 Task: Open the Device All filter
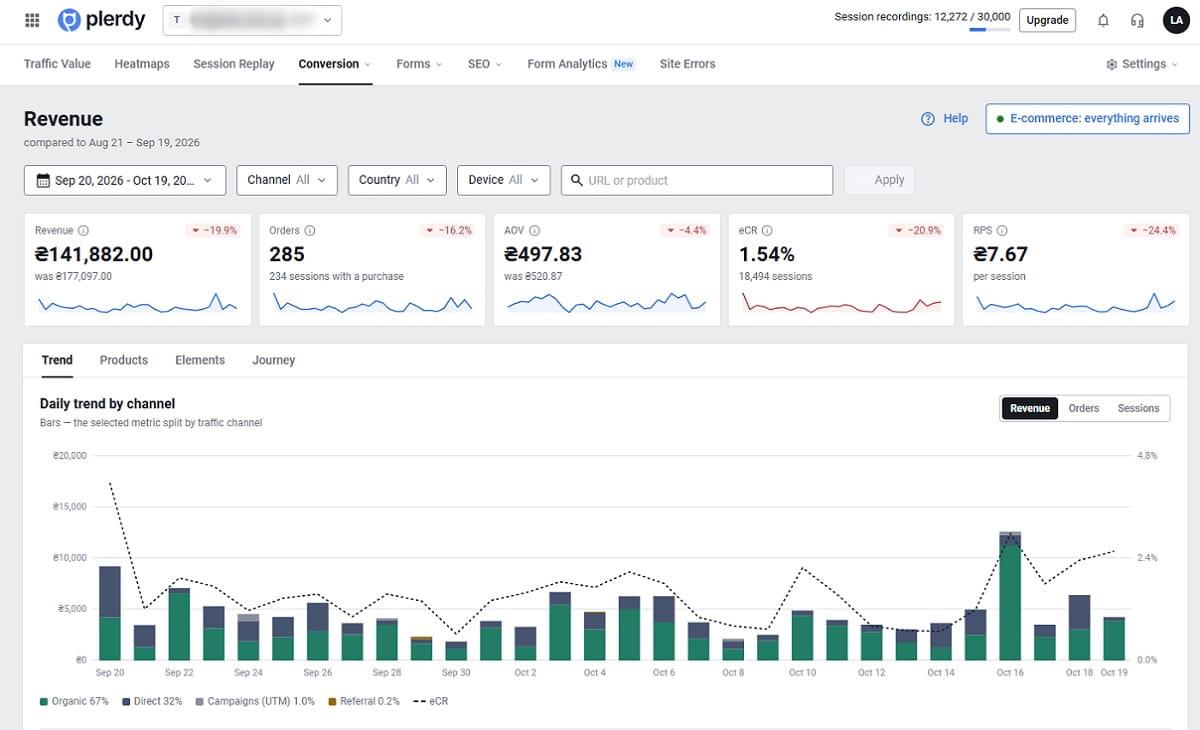[x=504, y=180]
